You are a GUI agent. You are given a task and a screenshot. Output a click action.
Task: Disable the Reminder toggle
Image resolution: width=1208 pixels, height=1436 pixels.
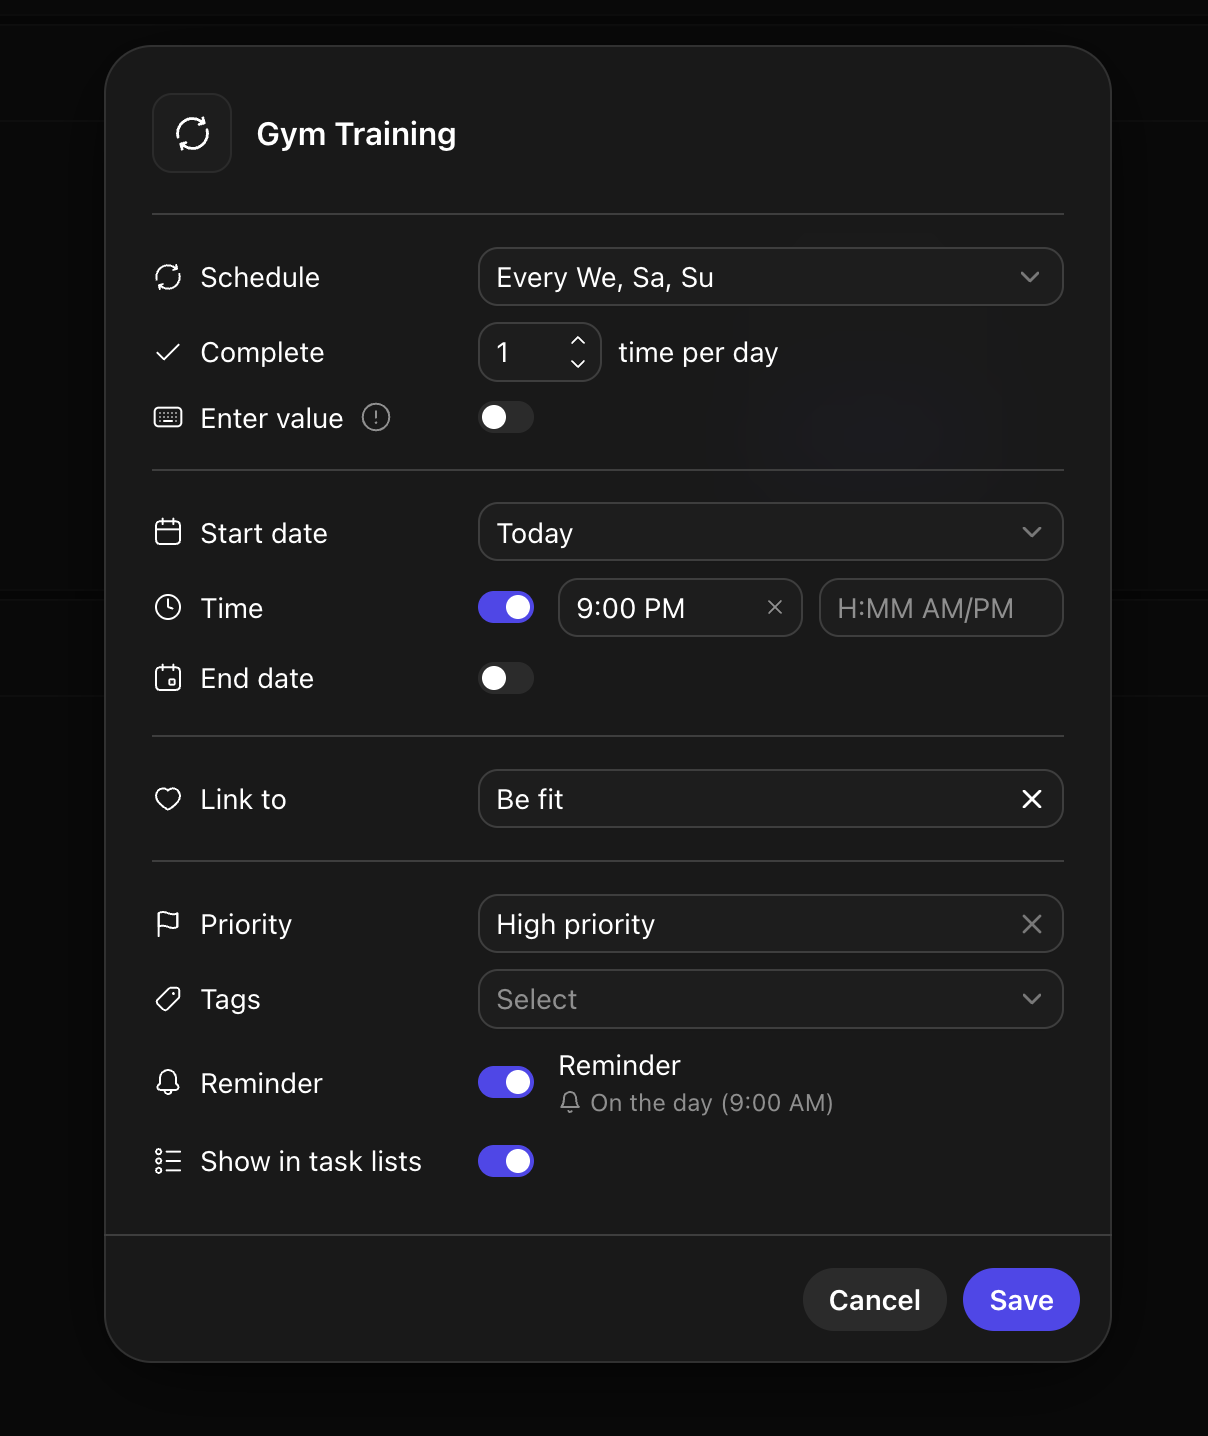click(x=506, y=1082)
